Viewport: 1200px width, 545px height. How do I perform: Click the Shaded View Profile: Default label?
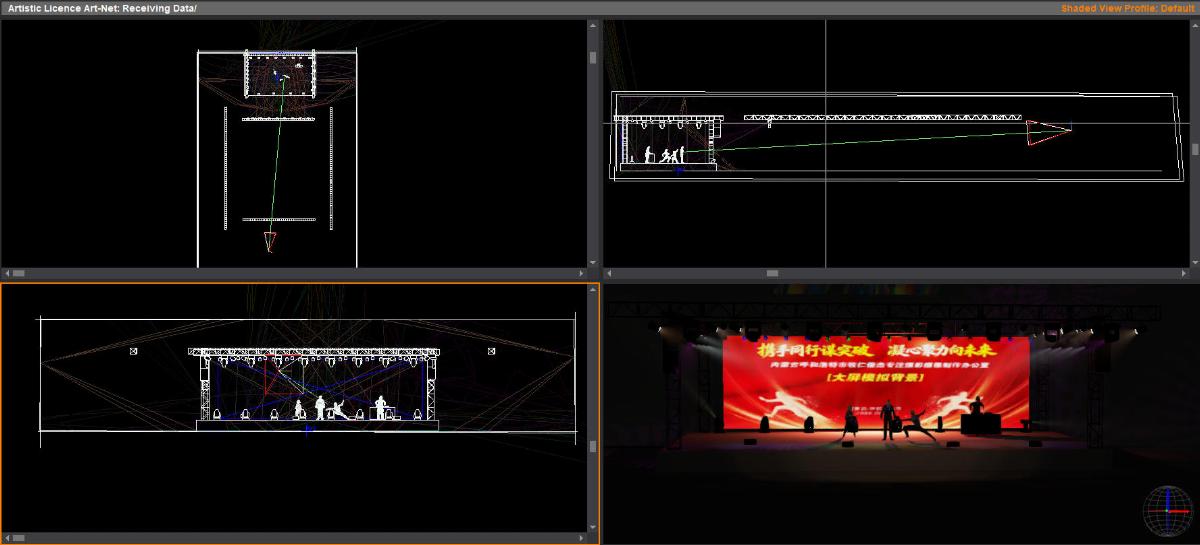pos(1127,8)
